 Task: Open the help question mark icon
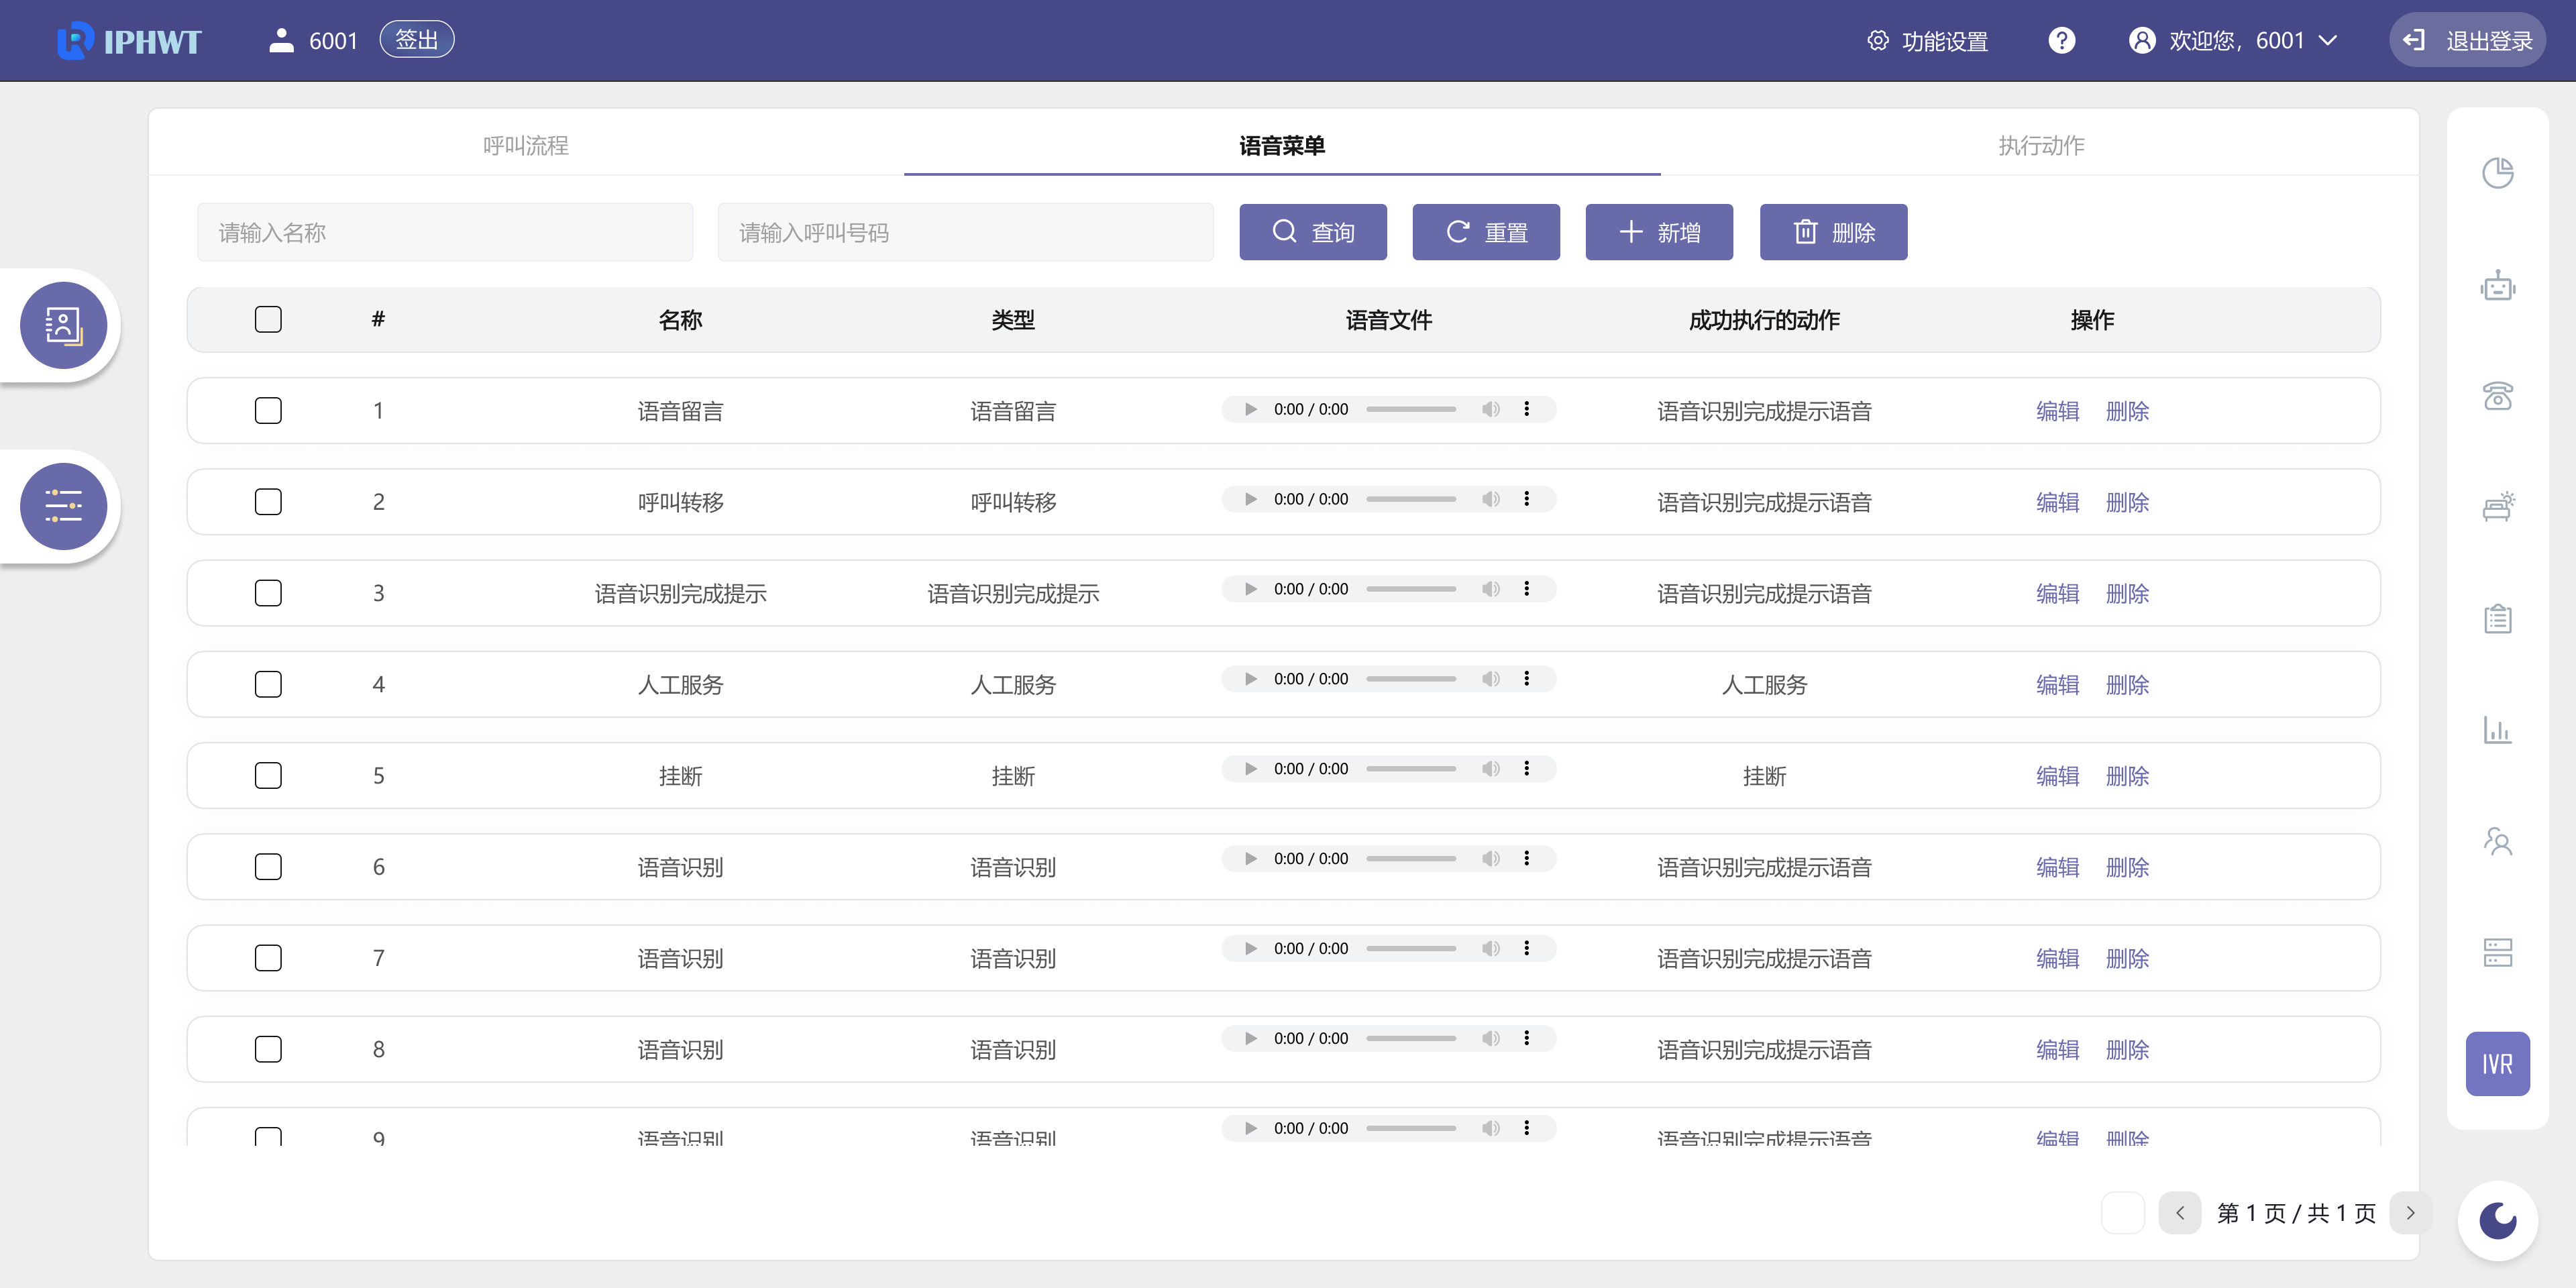(2061, 40)
